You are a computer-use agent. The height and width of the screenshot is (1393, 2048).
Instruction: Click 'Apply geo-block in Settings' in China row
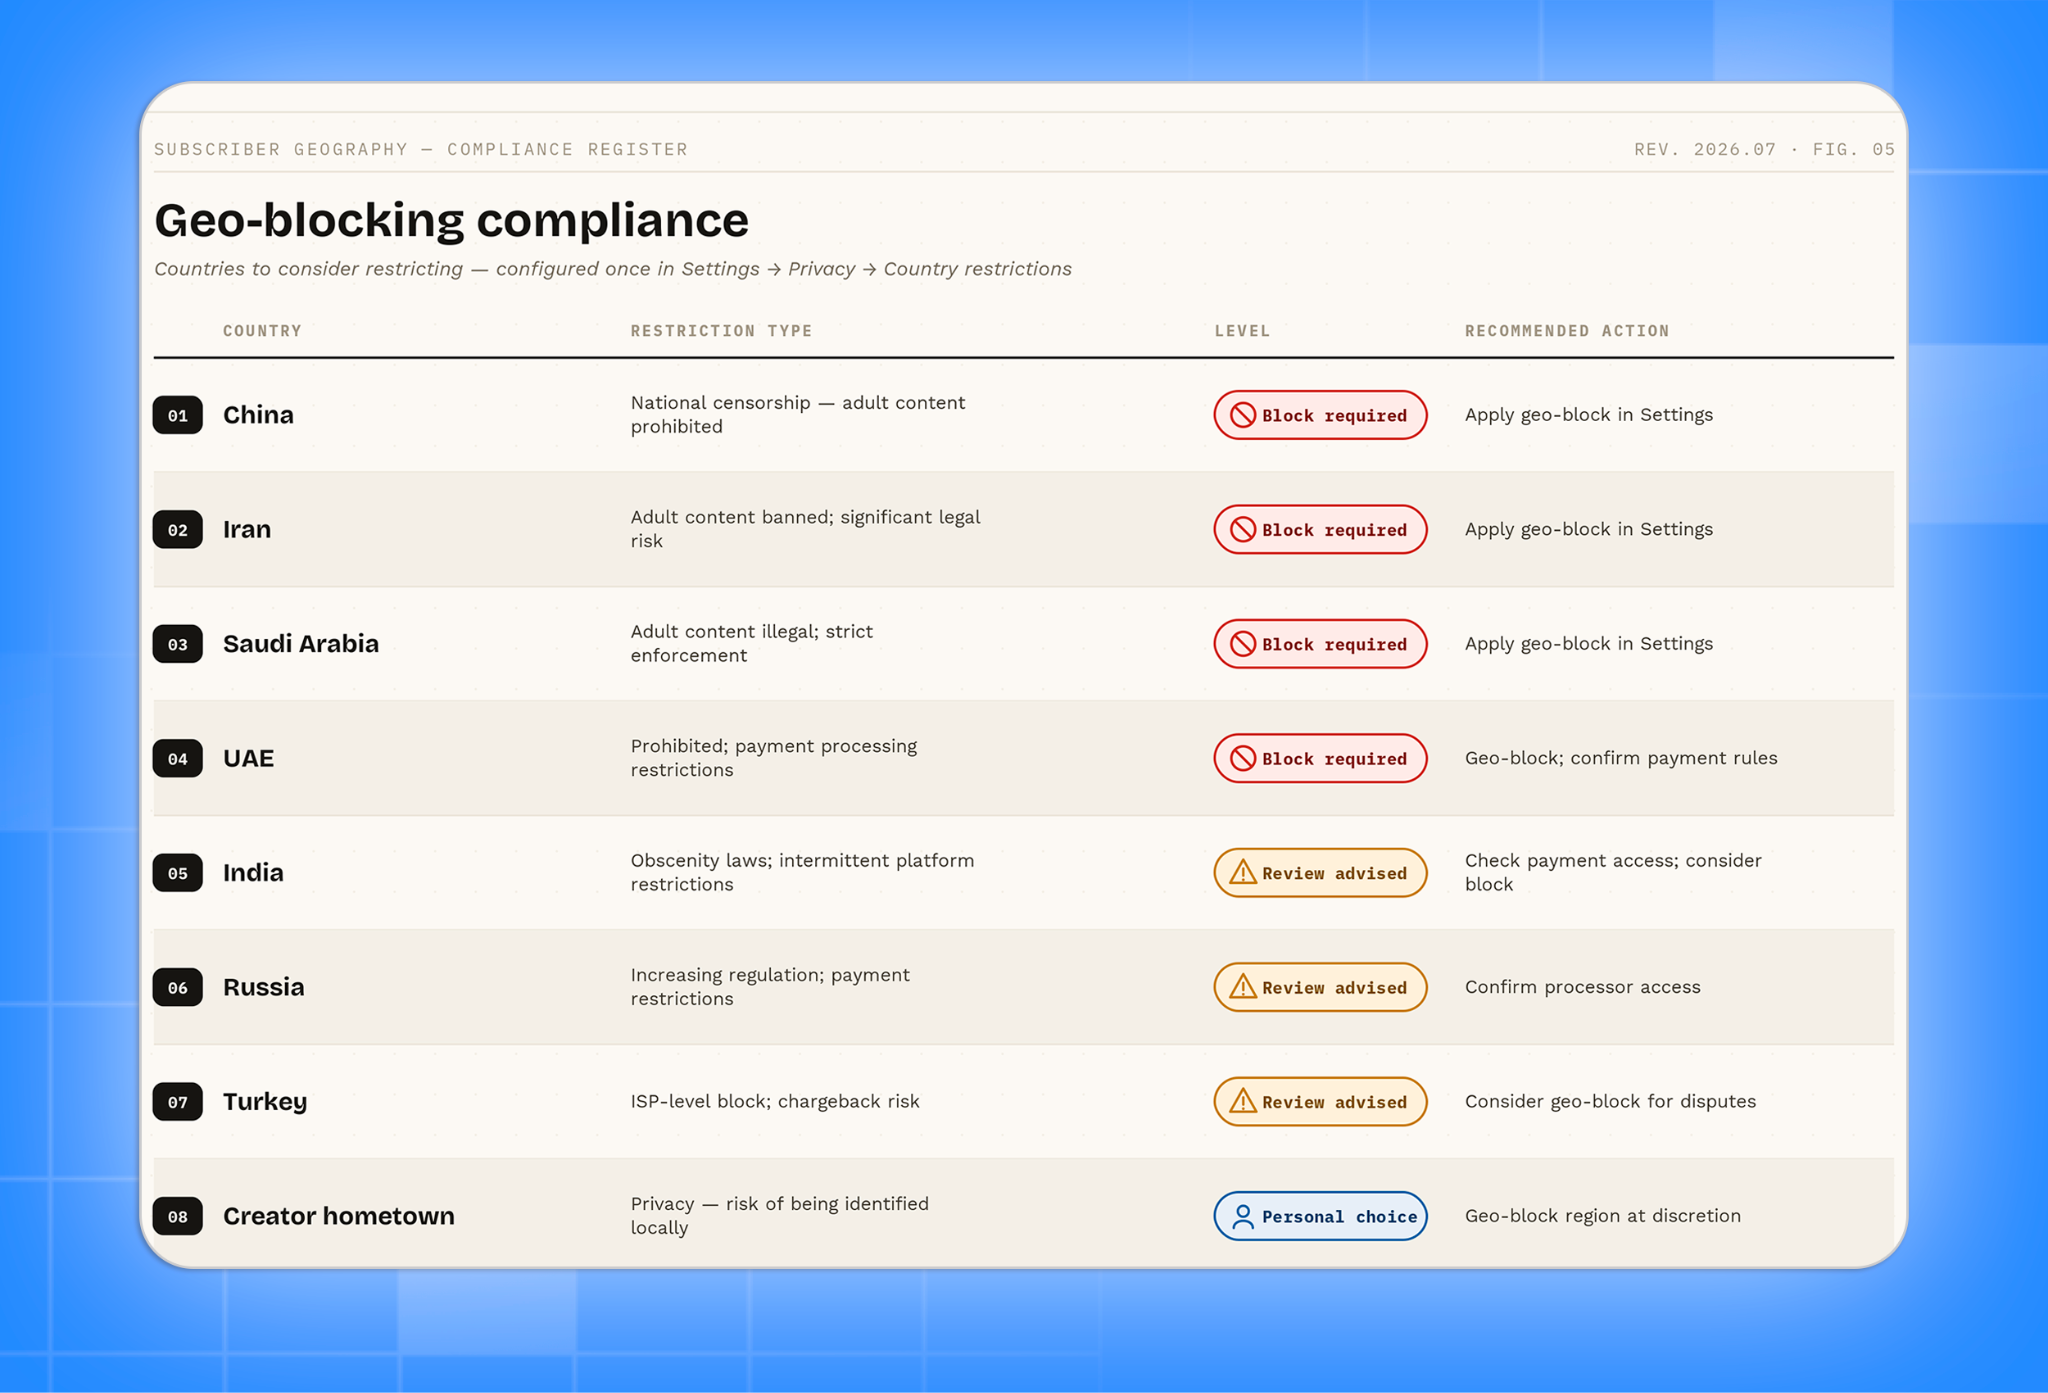[1589, 415]
